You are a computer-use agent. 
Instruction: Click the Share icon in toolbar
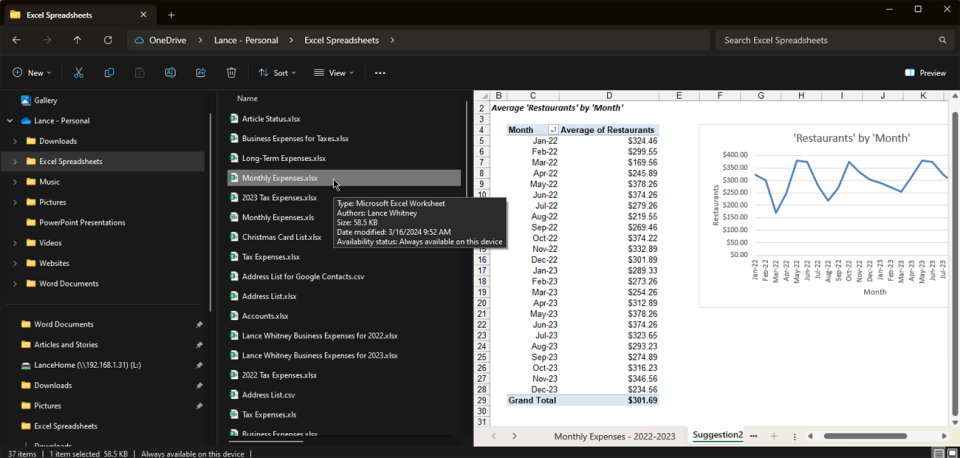click(x=201, y=73)
